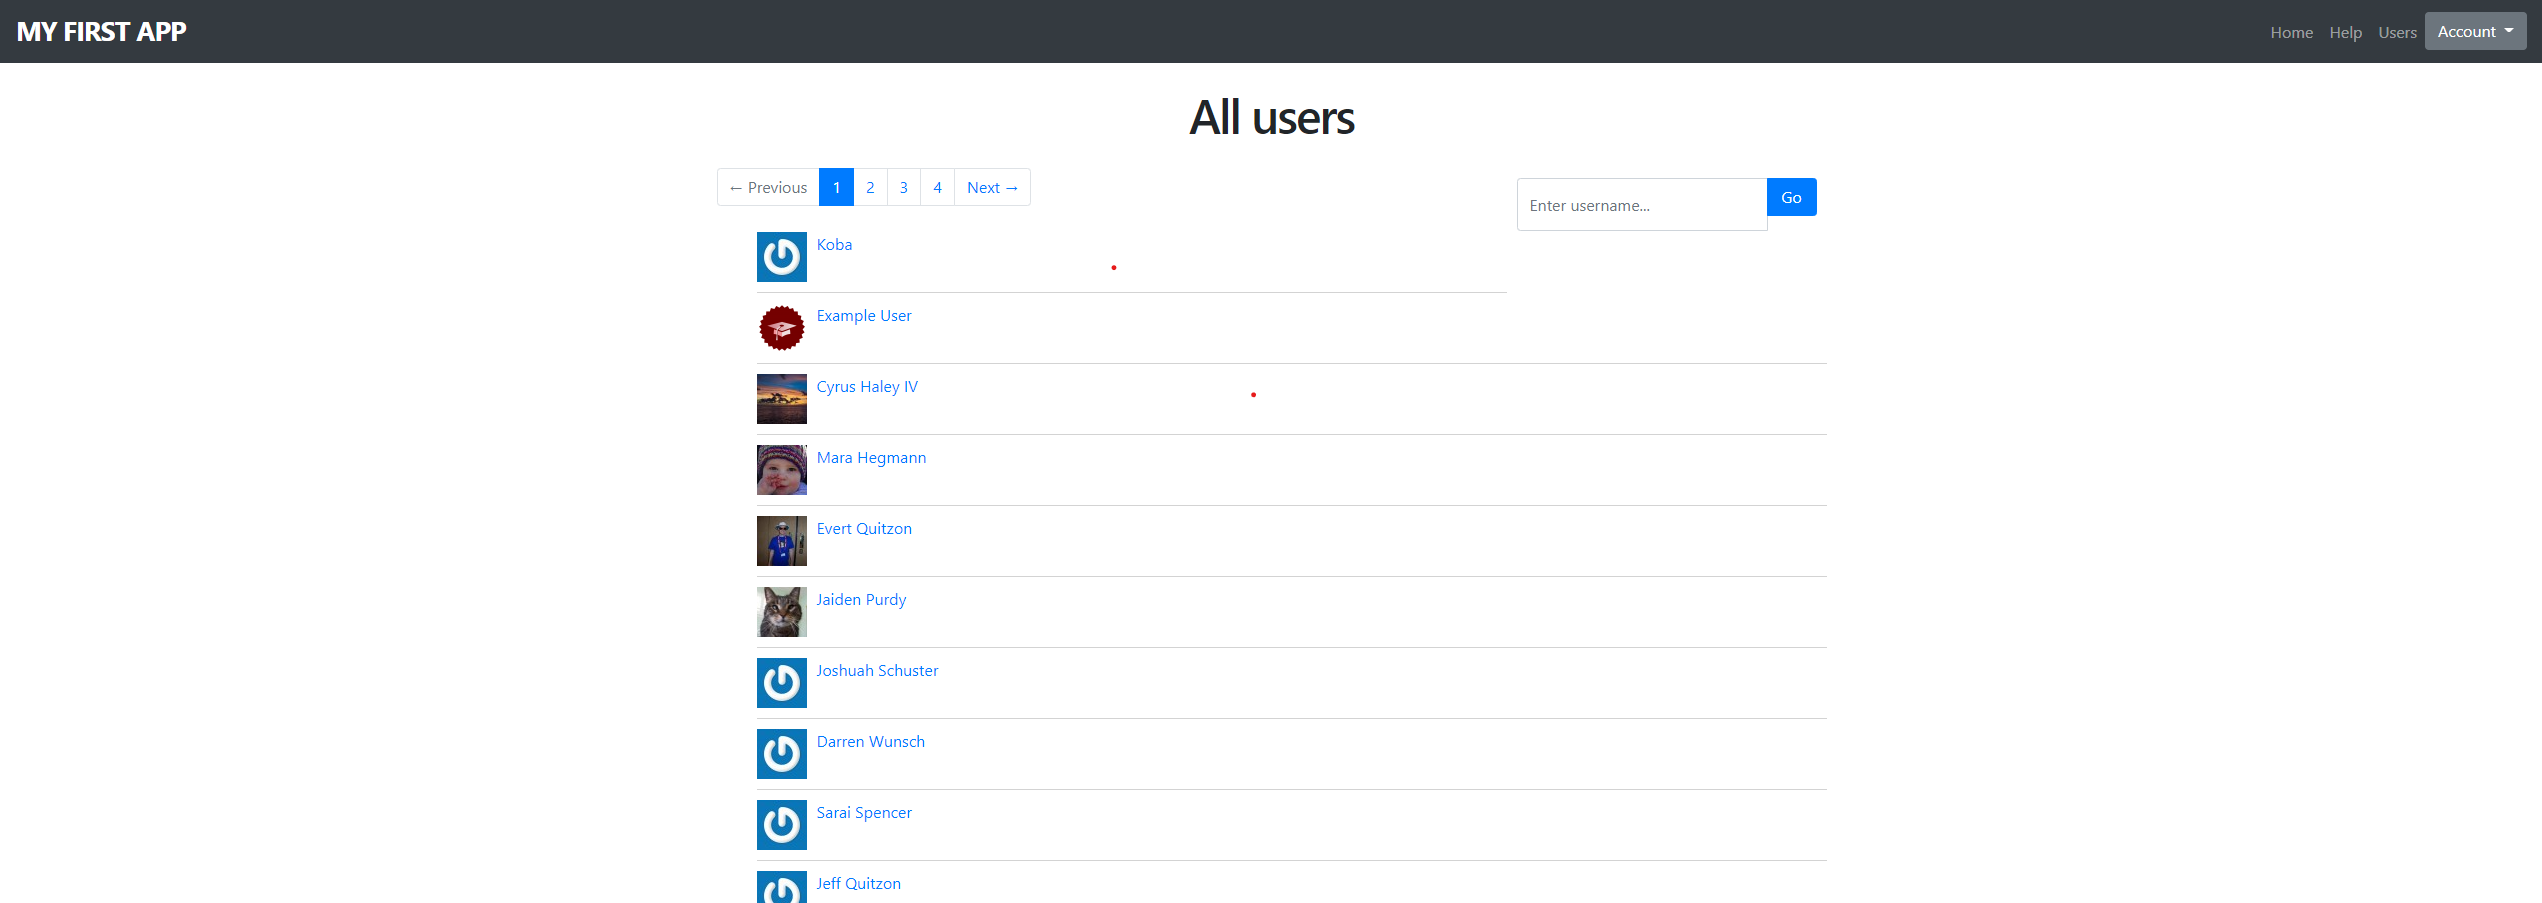Click Cyrus Haley IV's sunset avatar
This screenshot has height=903, width=2542.
tap(781, 399)
